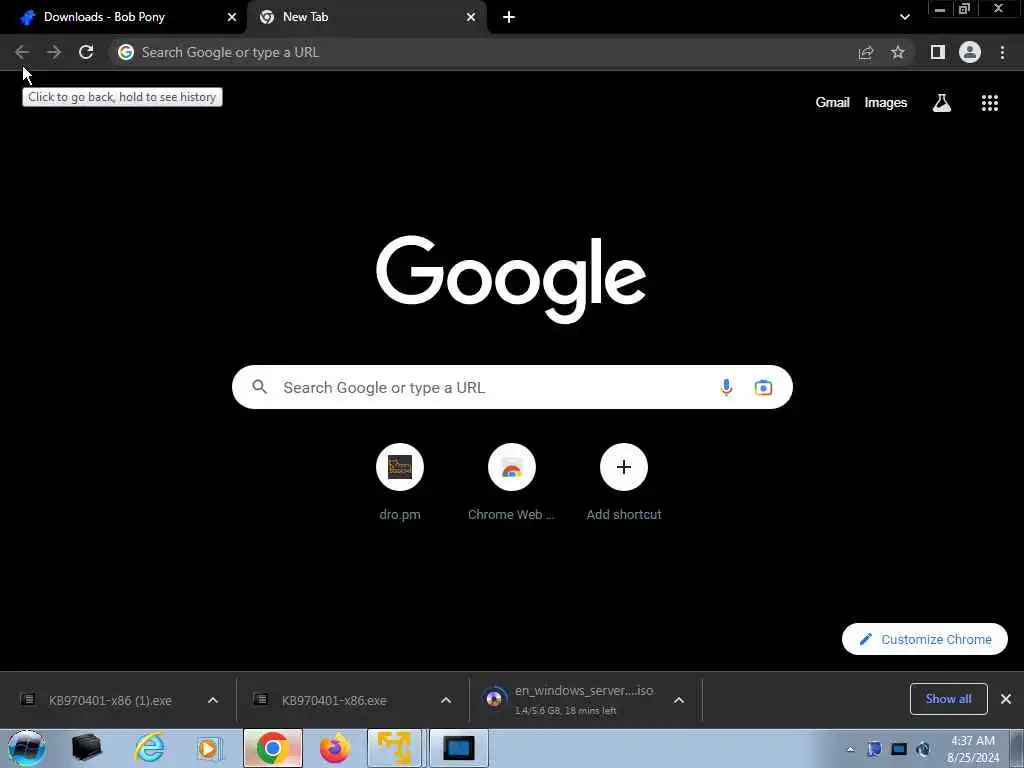Image resolution: width=1024 pixels, height=768 pixels.
Task: Click the taskbar clock showing 4:37 AM
Action: coord(973,749)
